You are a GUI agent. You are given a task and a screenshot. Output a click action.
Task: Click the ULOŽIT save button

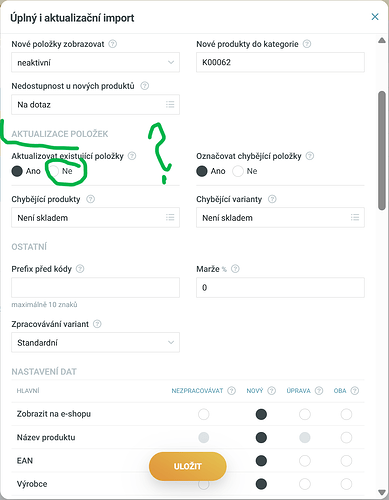tap(188, 466)
